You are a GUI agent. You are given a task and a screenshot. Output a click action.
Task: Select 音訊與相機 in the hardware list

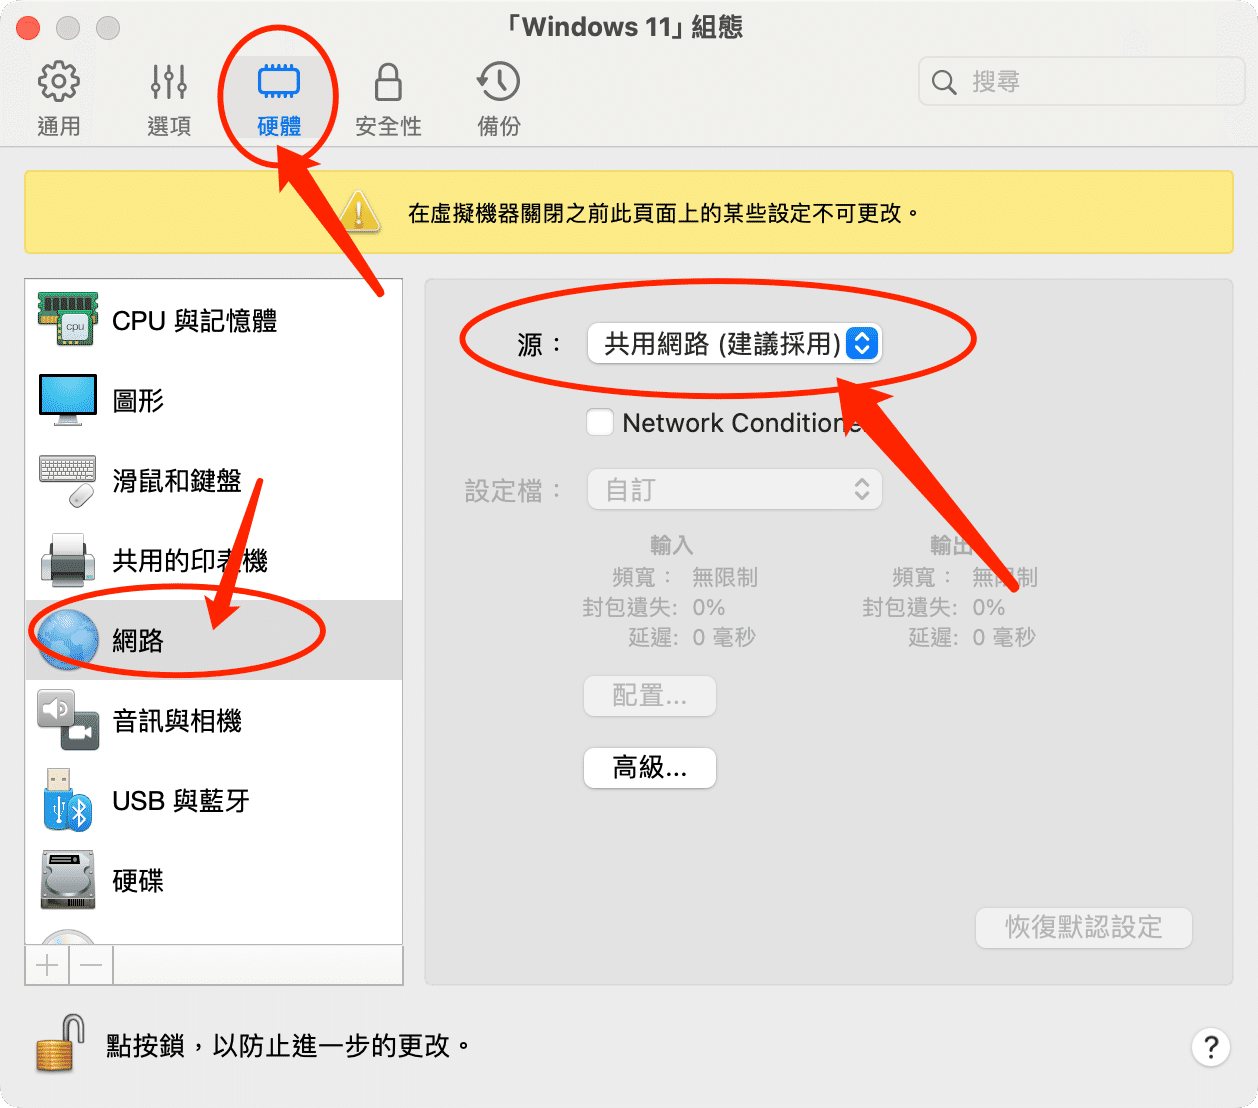click(x=214, y=720)
